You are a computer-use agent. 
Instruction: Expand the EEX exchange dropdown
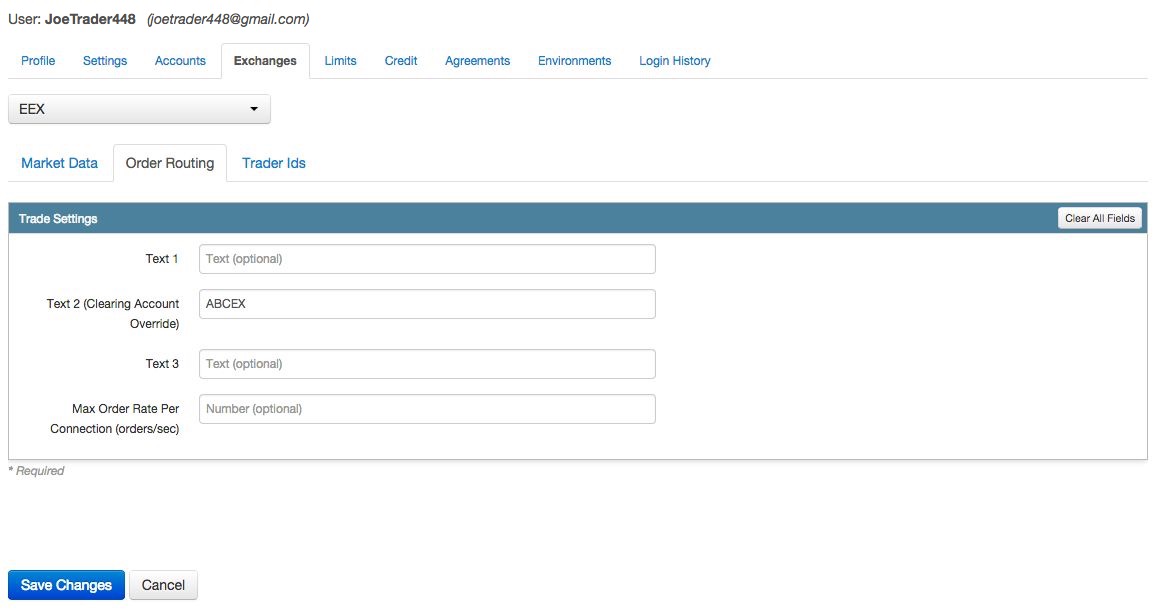coord(139,109)
